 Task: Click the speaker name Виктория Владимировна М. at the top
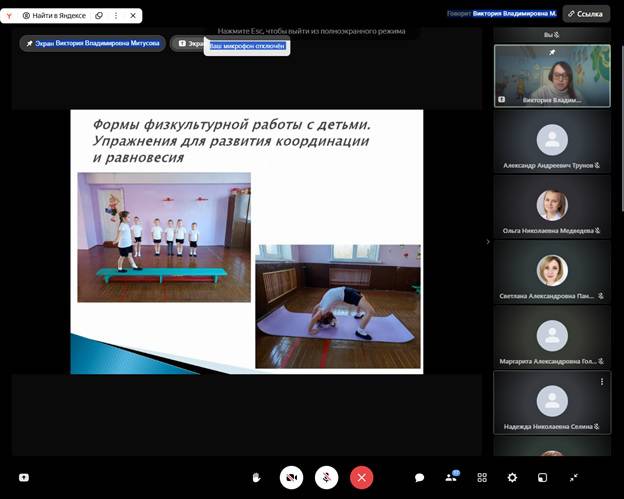tap(514, 14)
